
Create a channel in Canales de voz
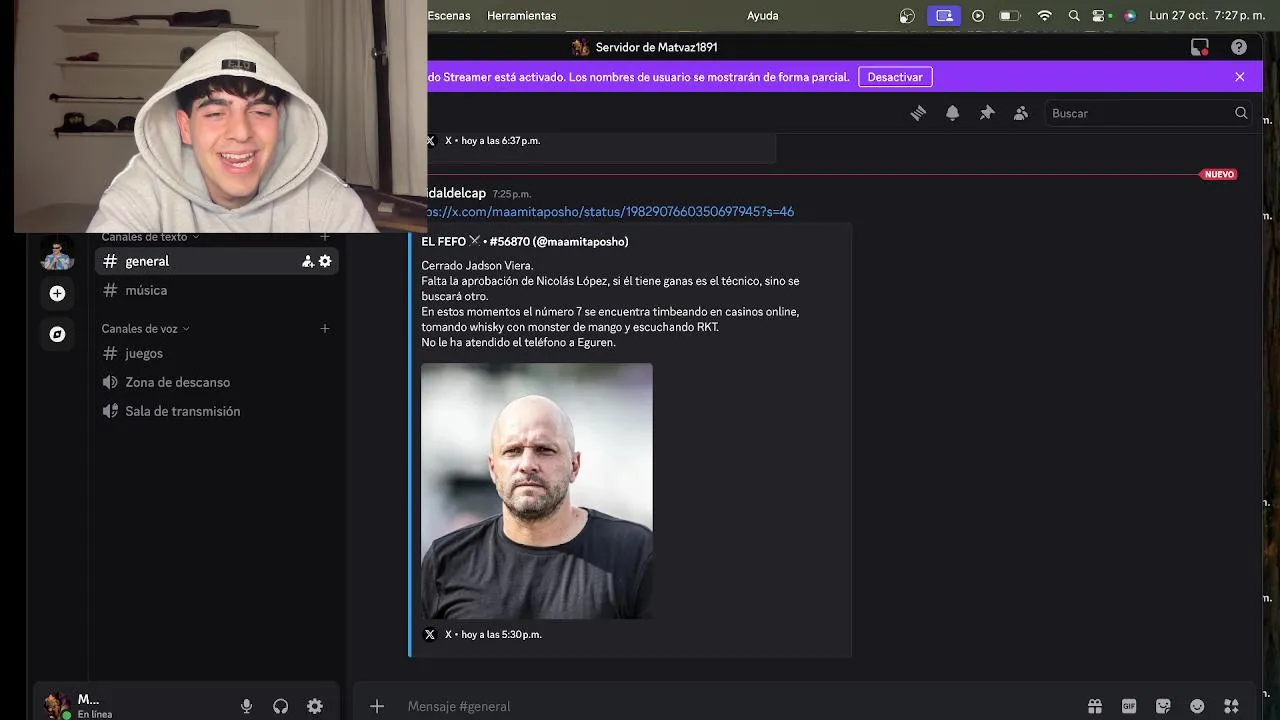pos(325,329)
